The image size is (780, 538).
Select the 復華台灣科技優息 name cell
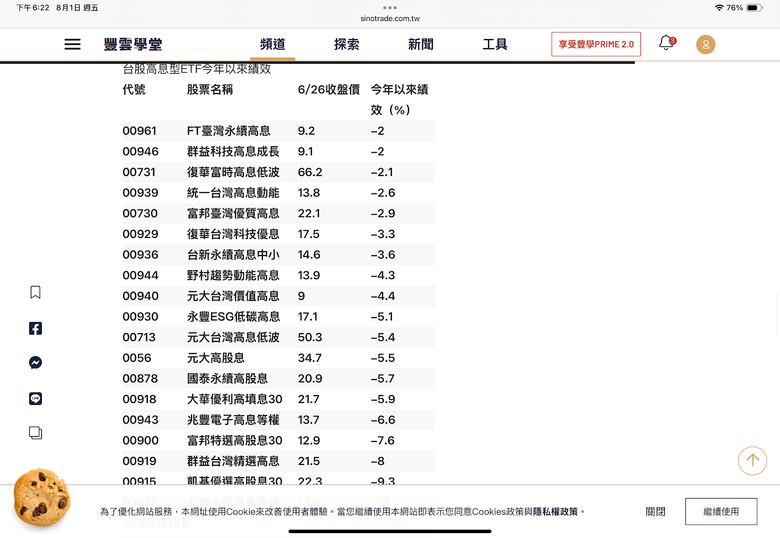tap(233, 234)
